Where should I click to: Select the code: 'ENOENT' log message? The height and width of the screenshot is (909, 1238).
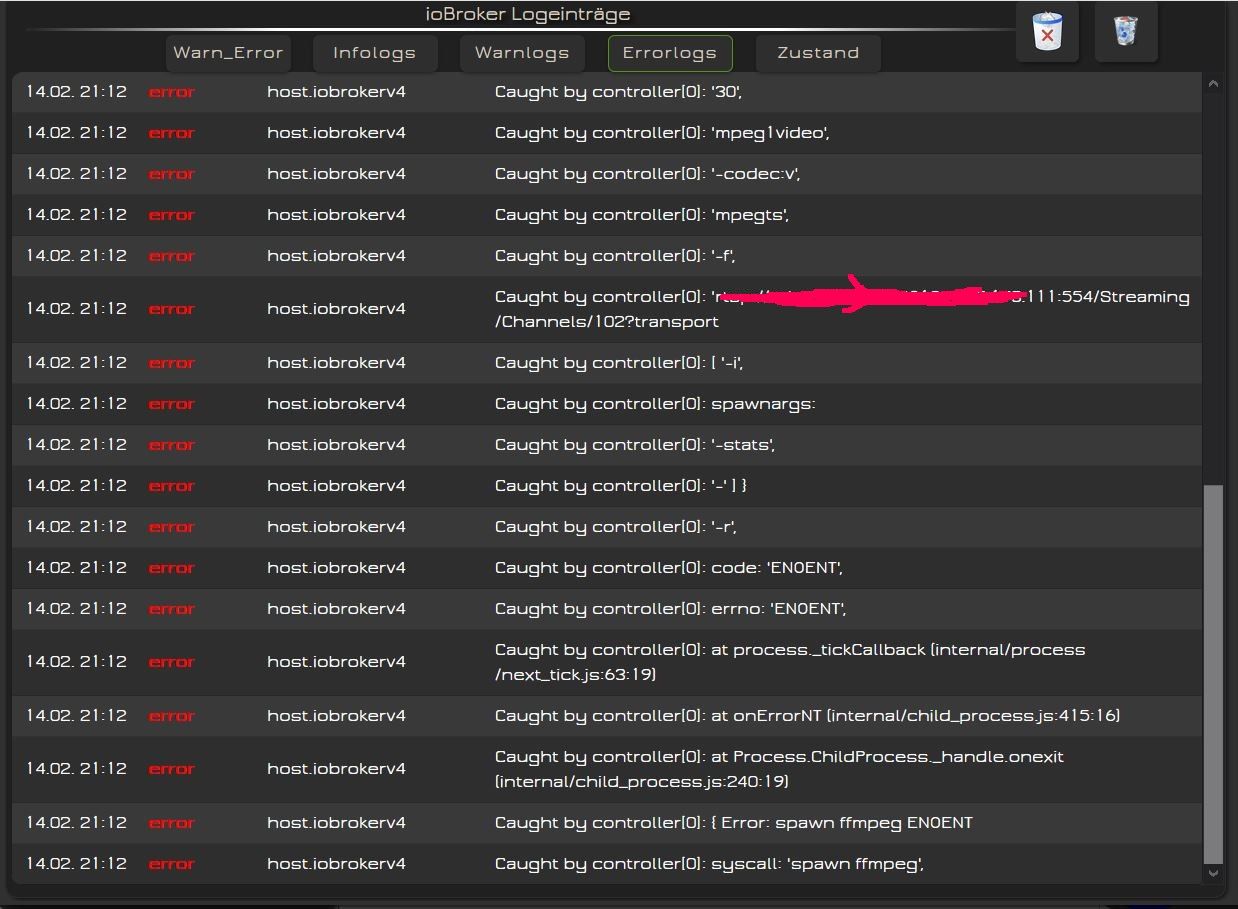coord(669,568)
